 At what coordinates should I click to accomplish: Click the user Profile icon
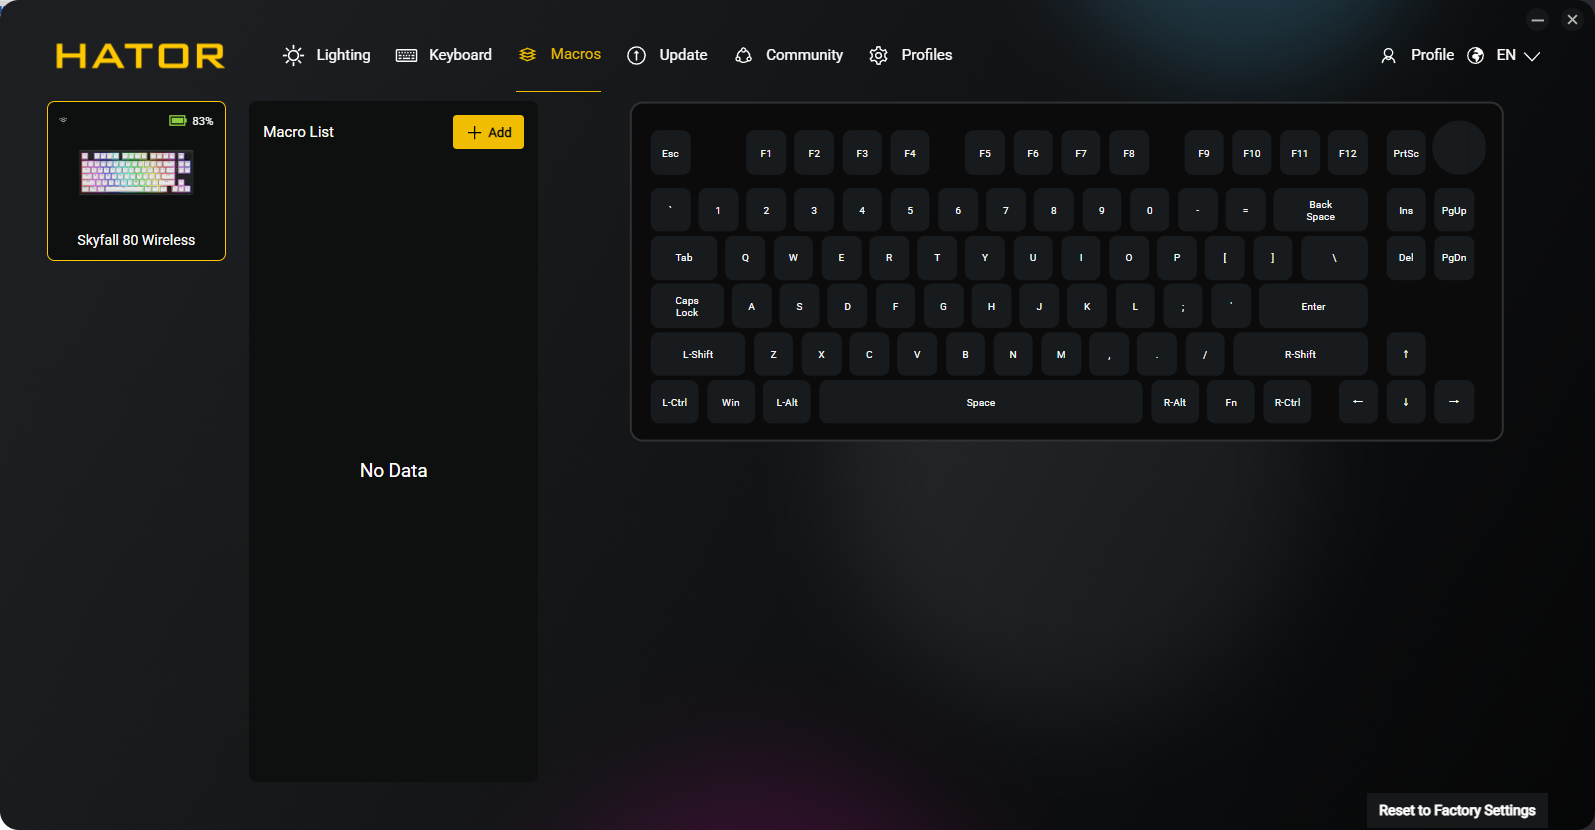point(1388,56)
